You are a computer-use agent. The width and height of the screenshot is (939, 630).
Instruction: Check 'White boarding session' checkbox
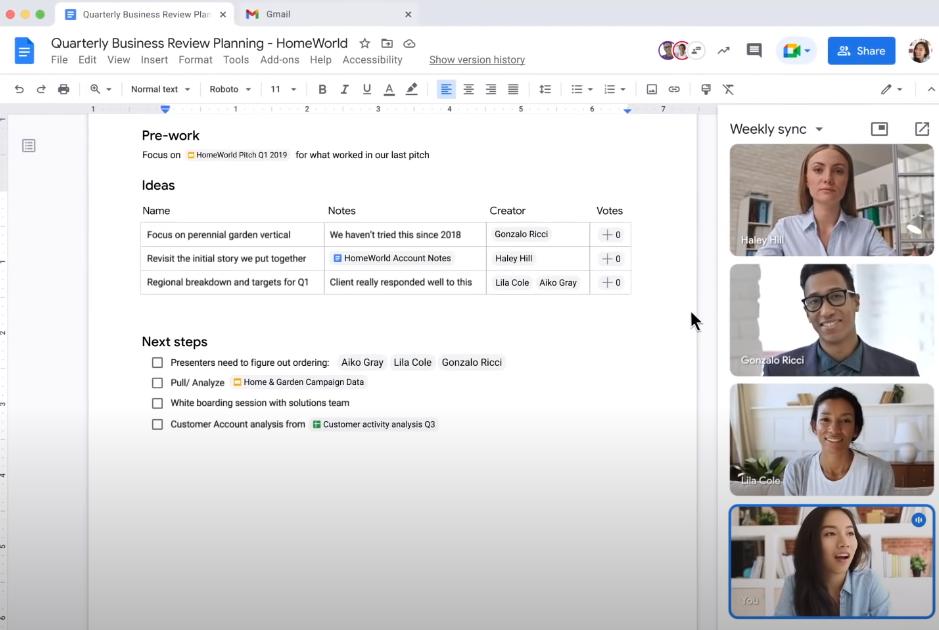pos(157,403)
